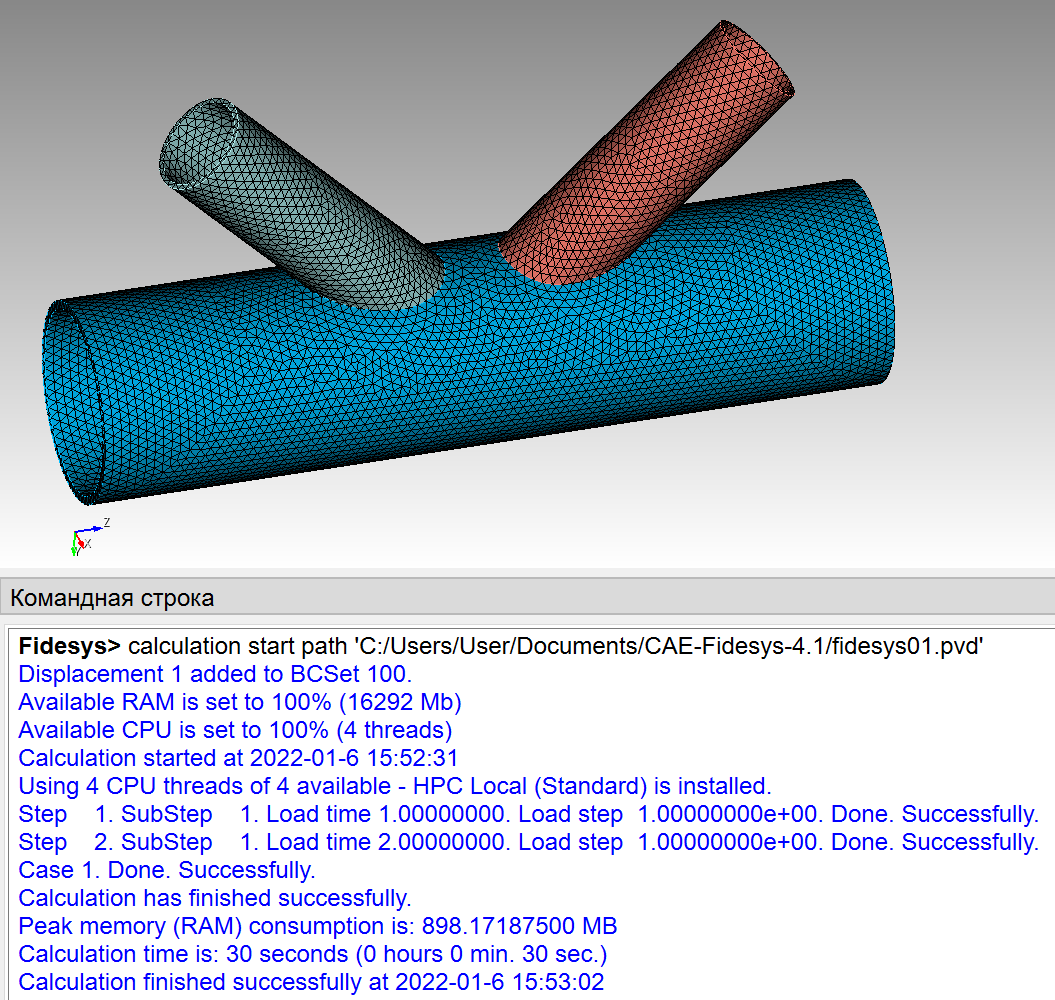The image size is (1055, 1000).
Task: Click 'Available CPU is set to 100%' line
Action: click(235, 730)
